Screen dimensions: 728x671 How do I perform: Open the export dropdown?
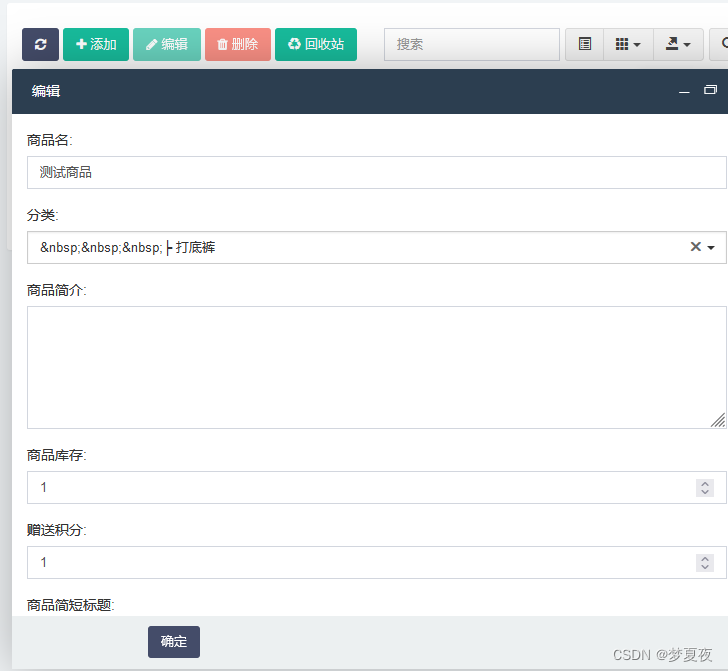point(678,45)
